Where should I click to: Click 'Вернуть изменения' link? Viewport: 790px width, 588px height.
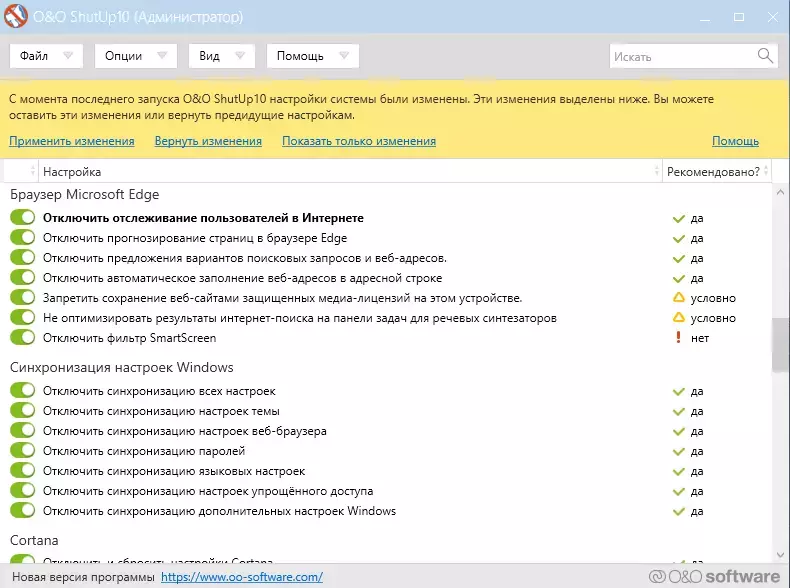pyautogui.click(x=208, y=141)
